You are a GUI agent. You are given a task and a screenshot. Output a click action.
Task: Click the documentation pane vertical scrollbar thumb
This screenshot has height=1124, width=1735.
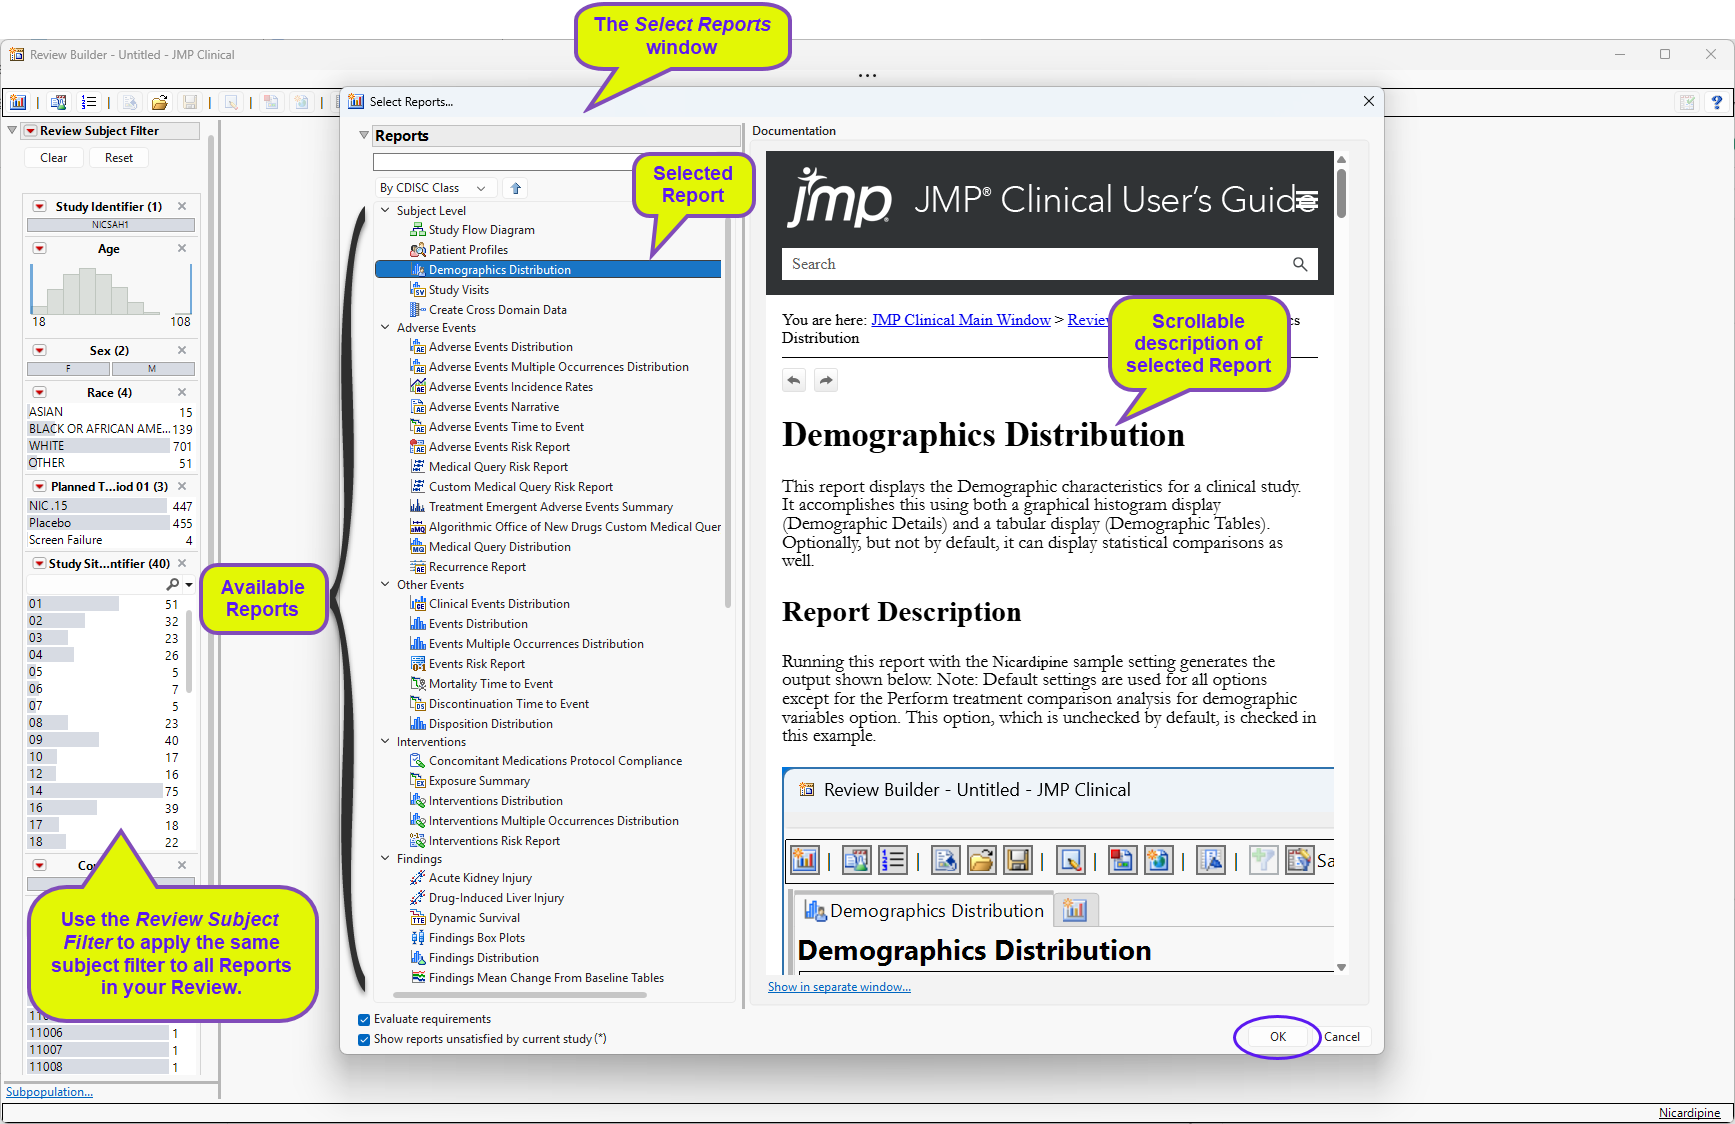1341,192
